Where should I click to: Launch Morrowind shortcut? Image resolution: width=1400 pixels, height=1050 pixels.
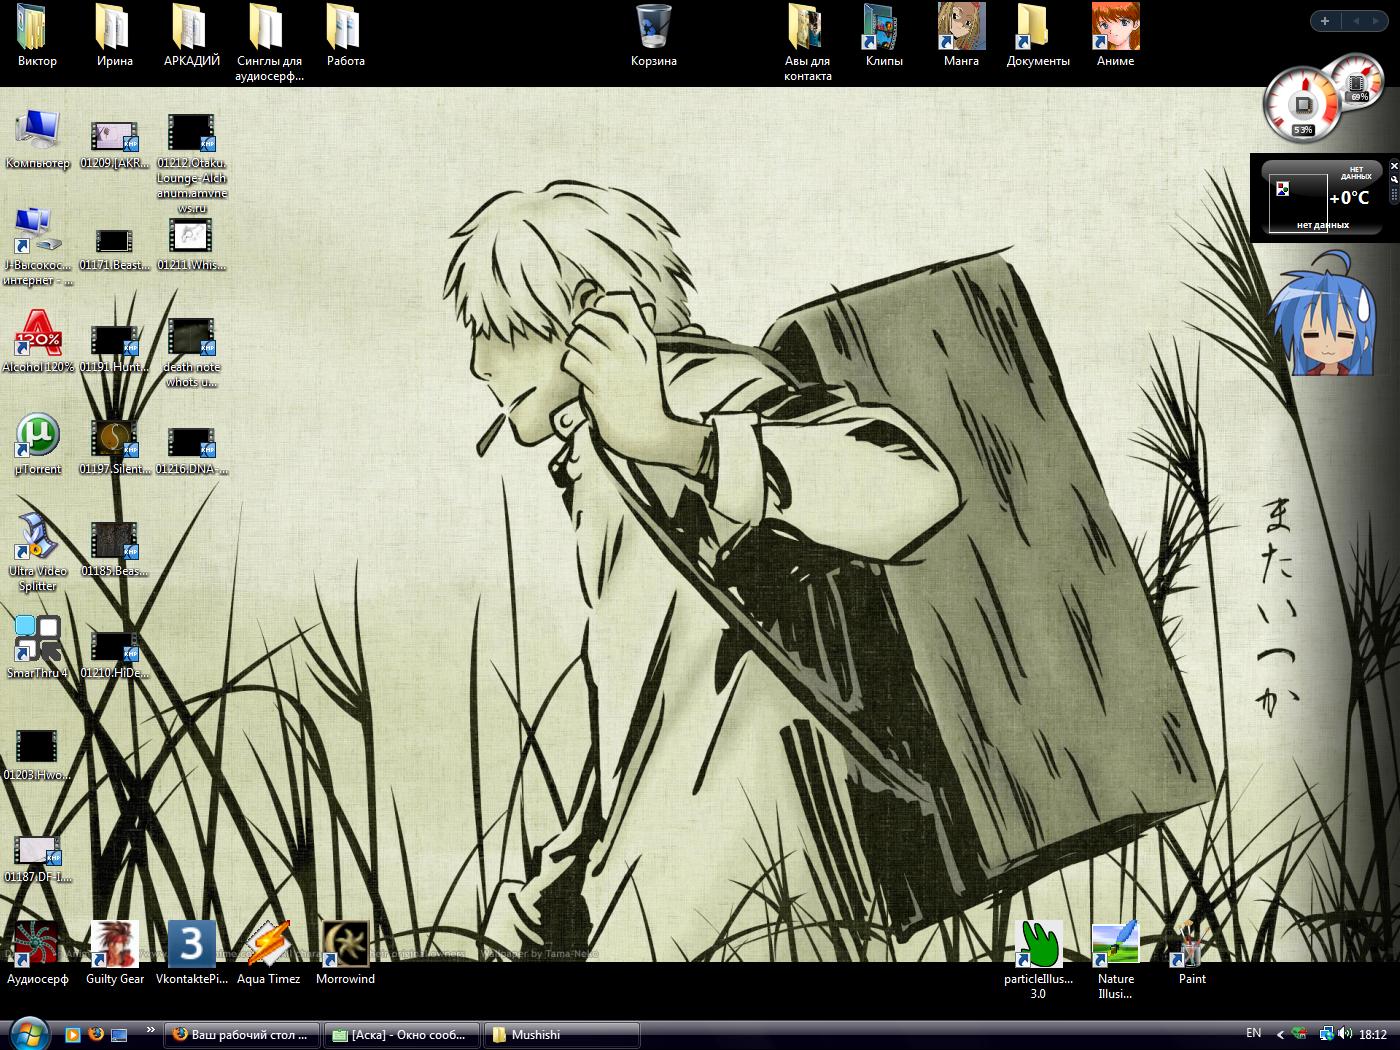(x=345, y=954)
